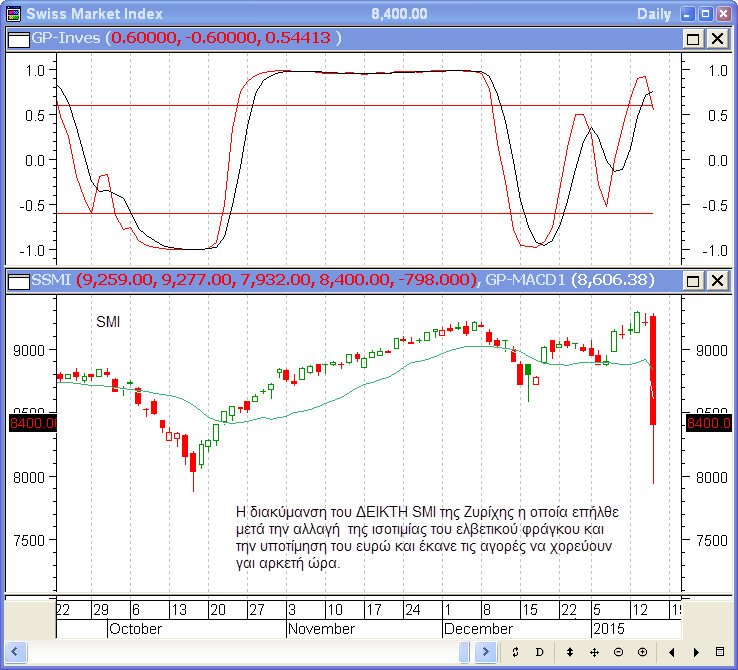Open the chart list page icon
738x670 pixels.
point(720,652)
